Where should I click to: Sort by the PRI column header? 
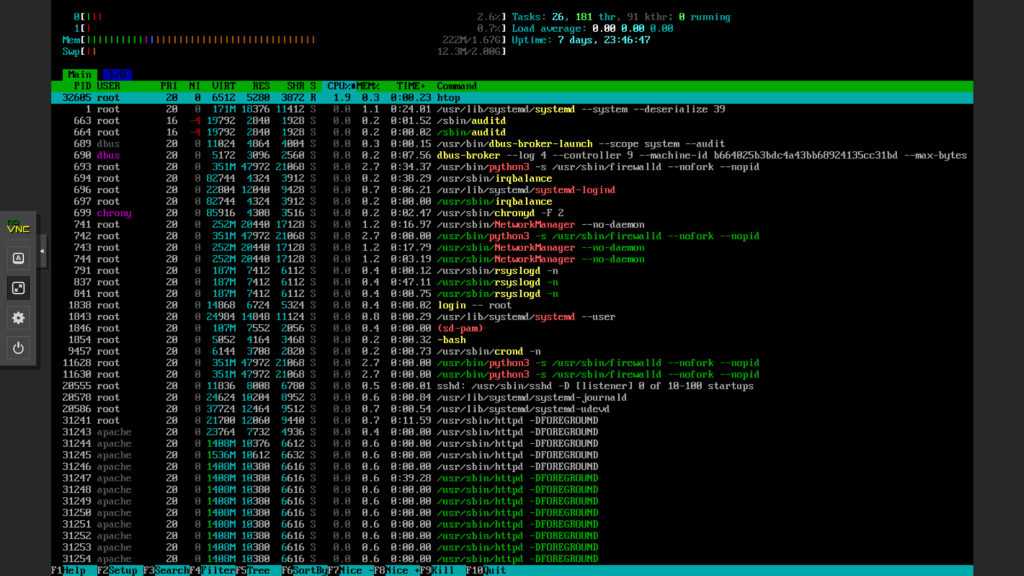[x=168, y=86]
